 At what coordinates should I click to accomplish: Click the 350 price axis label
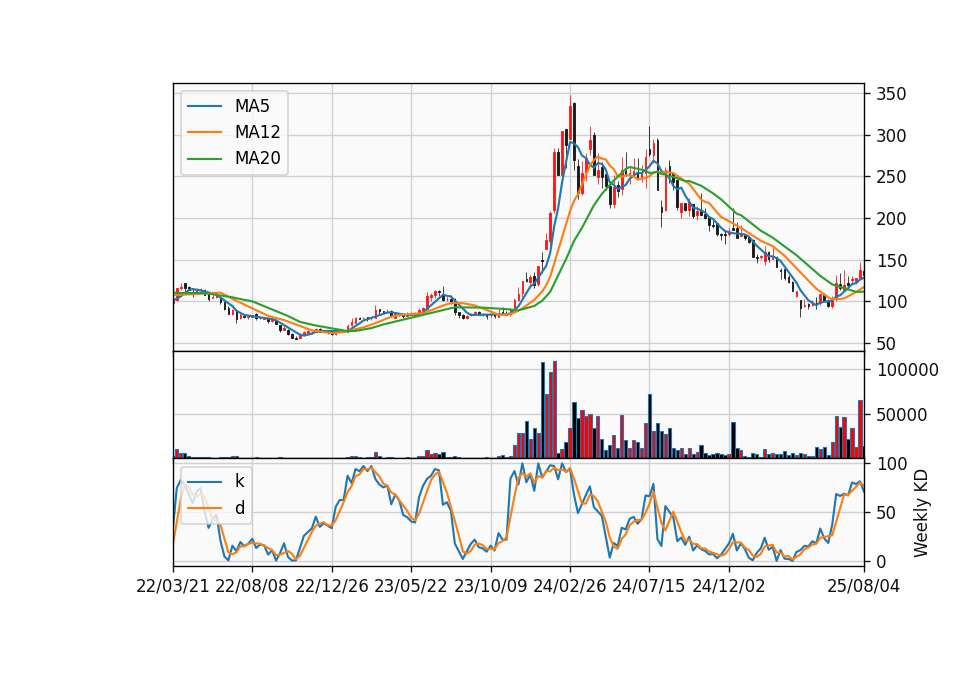pos(891,94)
